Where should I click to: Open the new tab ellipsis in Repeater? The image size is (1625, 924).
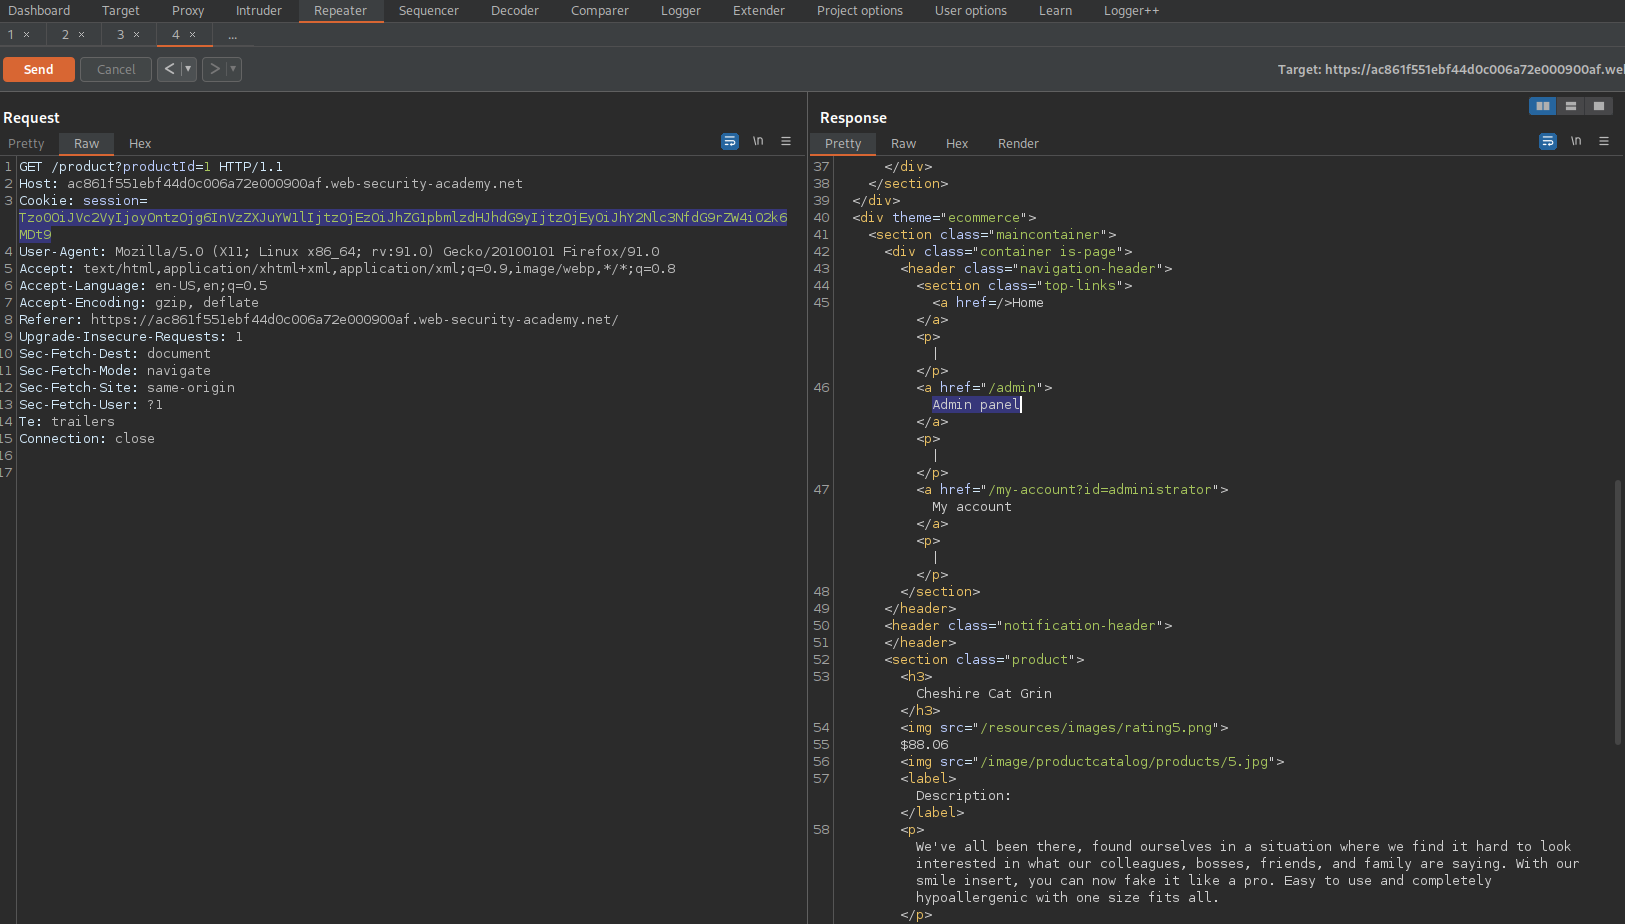[232, 35]
